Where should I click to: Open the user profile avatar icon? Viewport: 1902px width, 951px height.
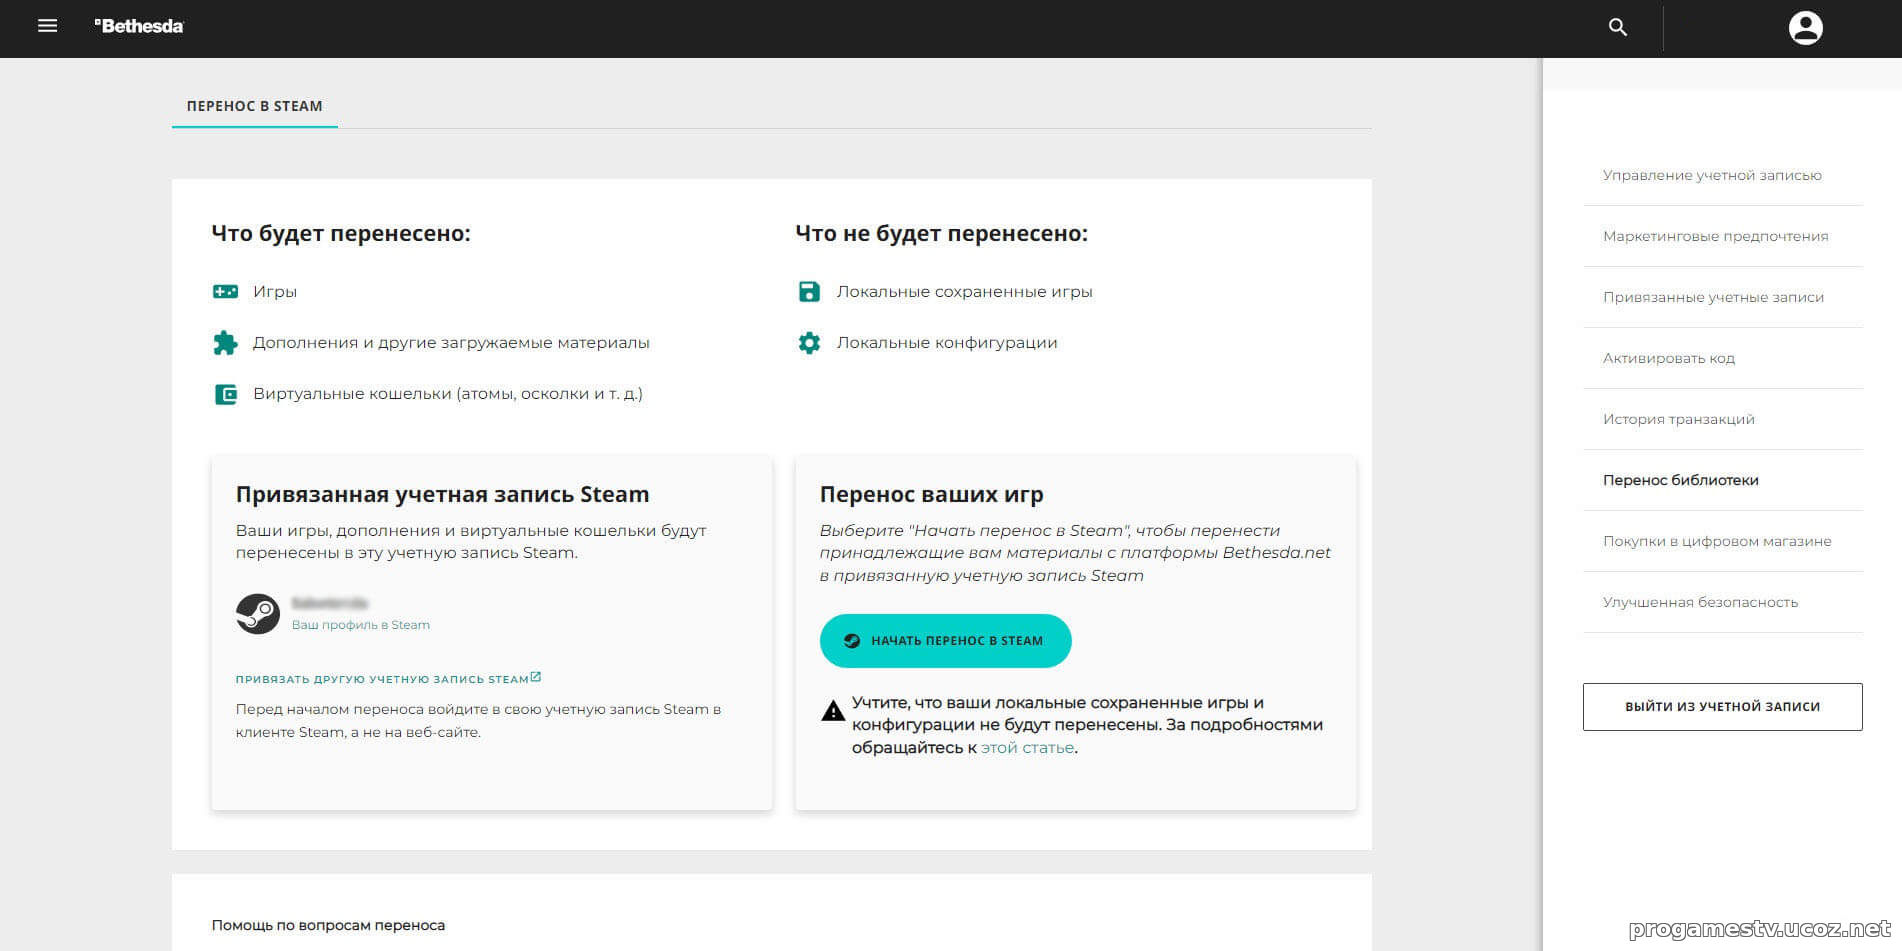click(x=1805, y=27)
